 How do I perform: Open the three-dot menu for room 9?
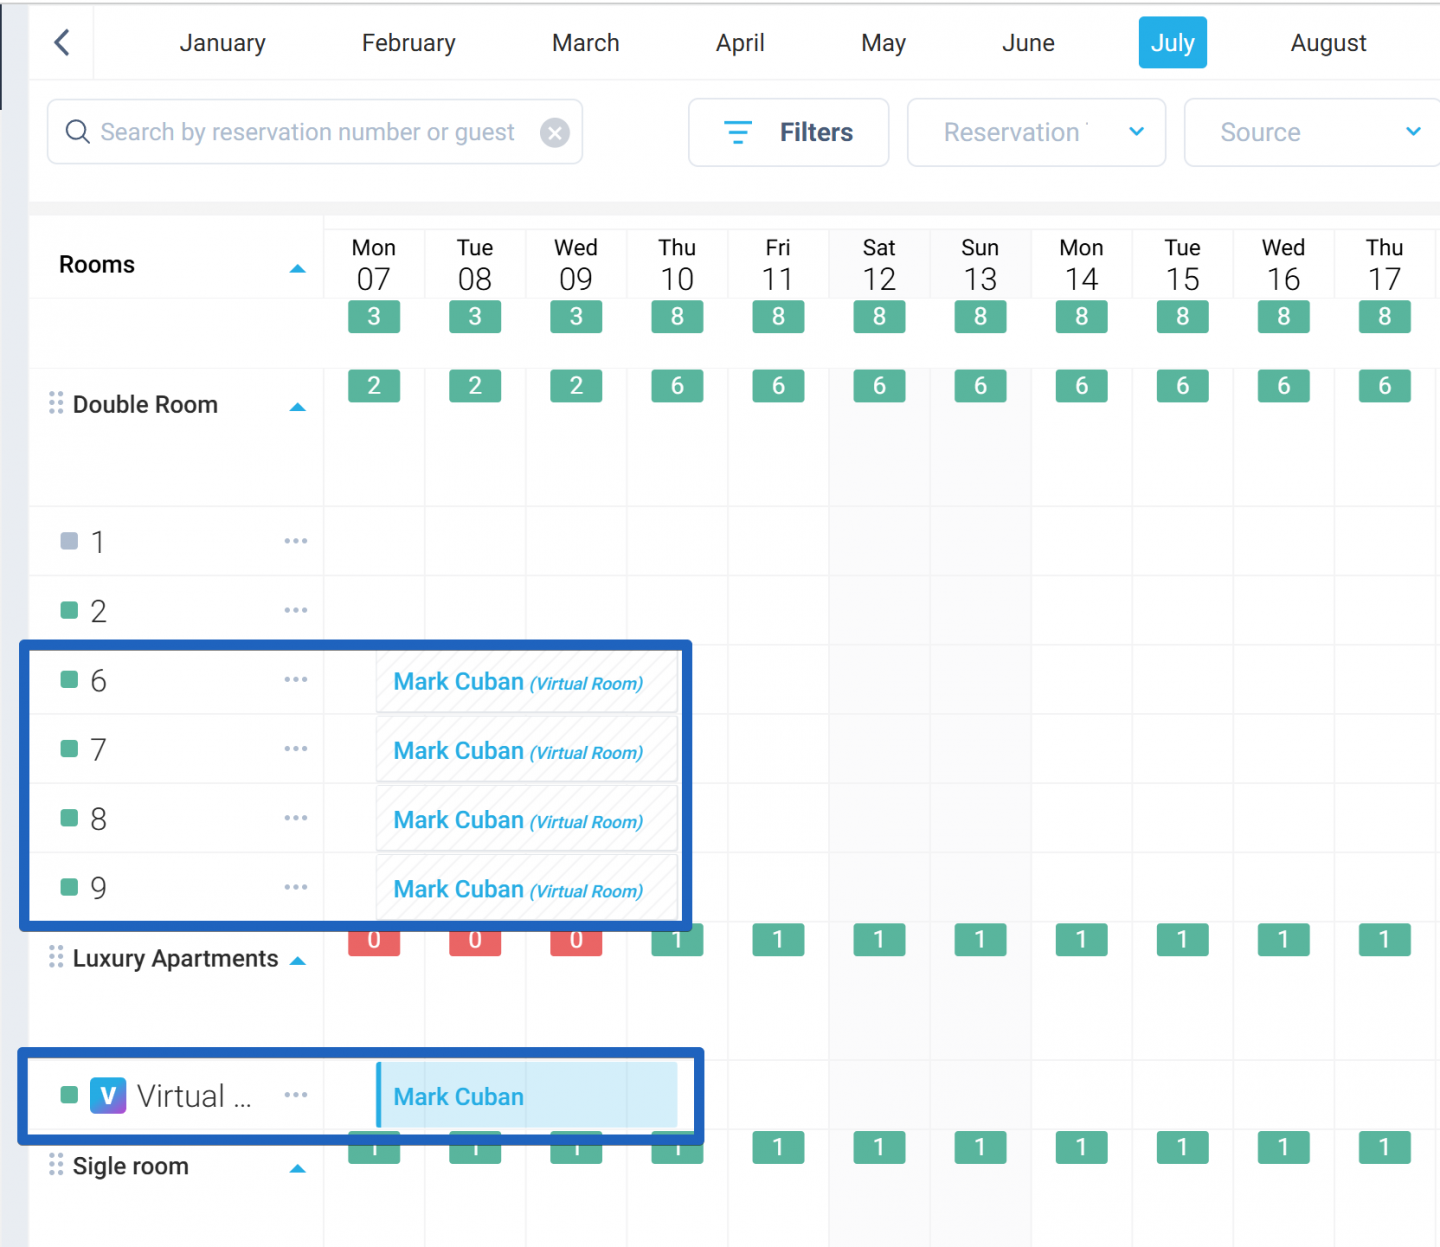[295, 887]
